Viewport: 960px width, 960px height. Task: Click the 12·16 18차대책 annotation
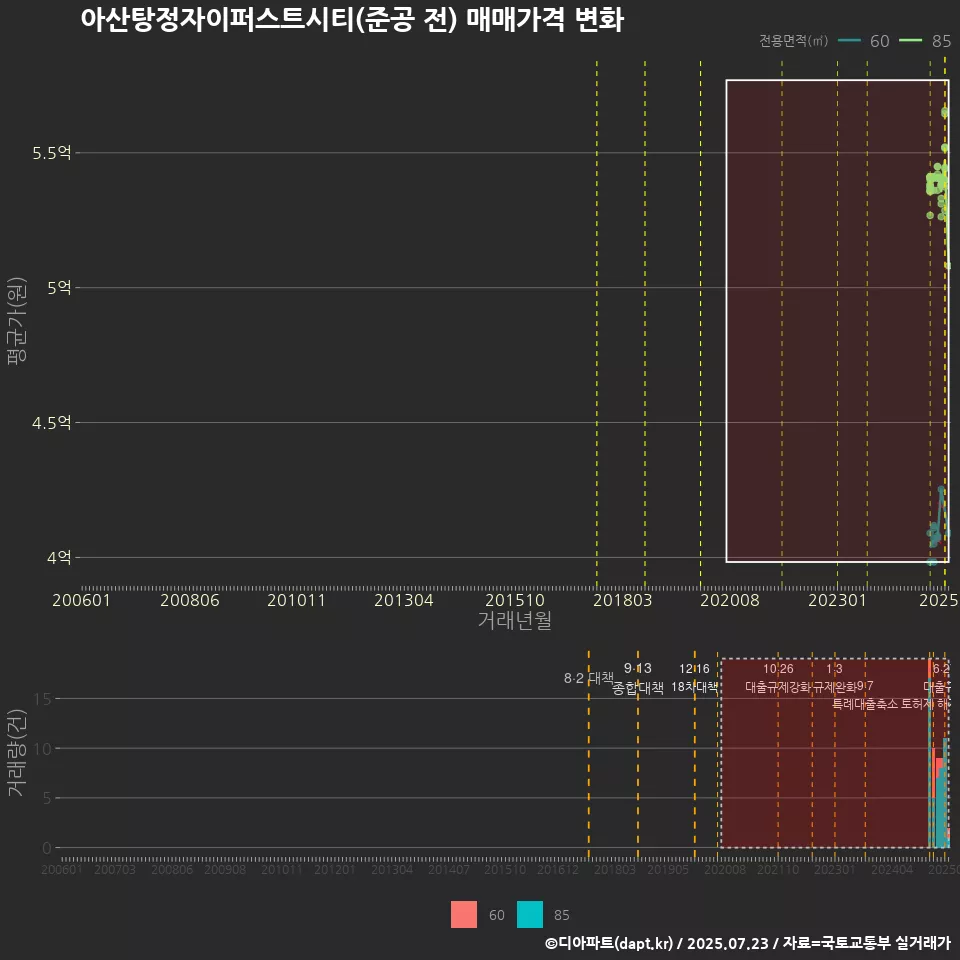[694, 678]
